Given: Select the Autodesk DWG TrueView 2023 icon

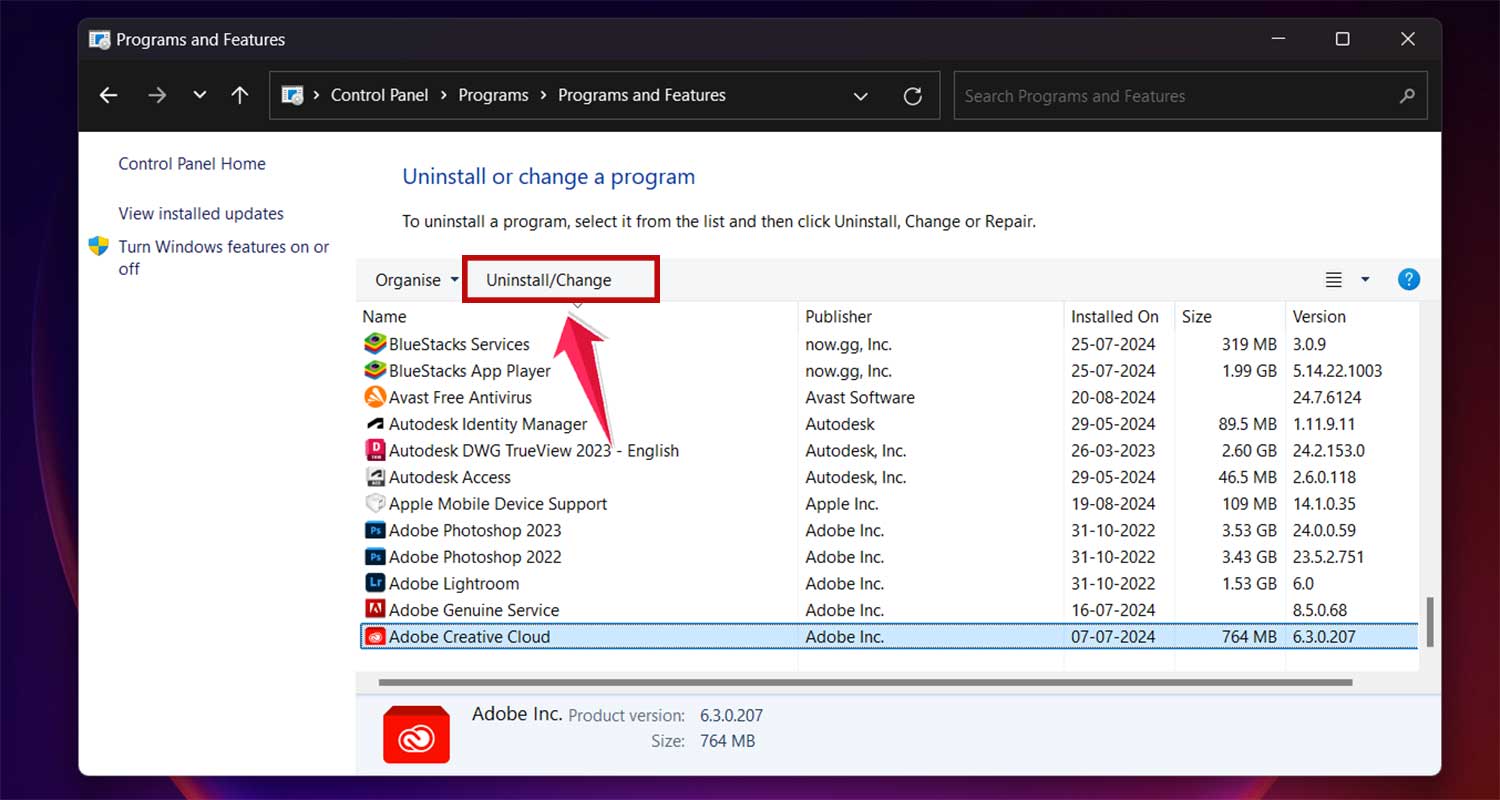Looking at the screenshot, I should coord(375,451).
